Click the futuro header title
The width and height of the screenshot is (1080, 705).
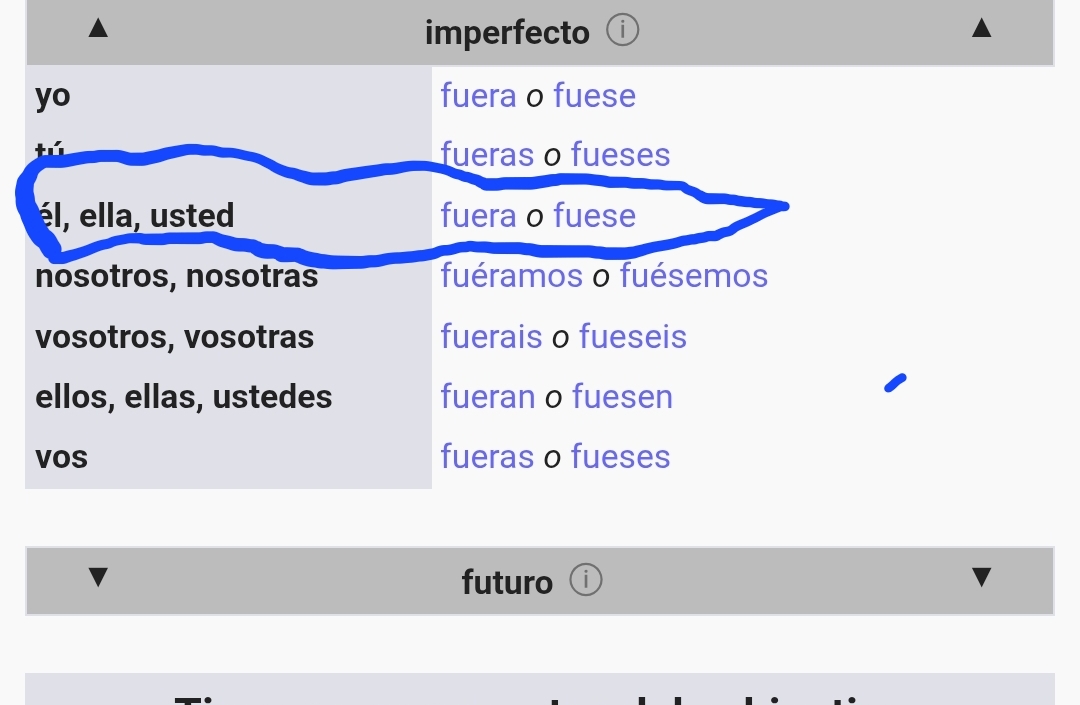(x=507, y=582)
